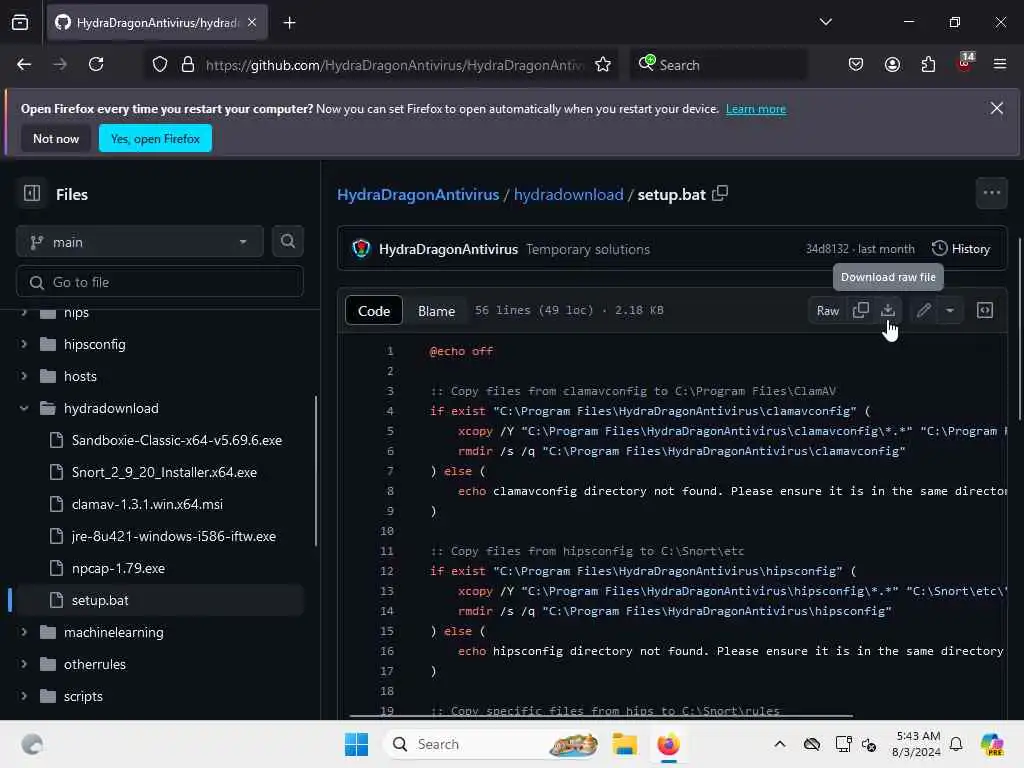Open Windows Start menu
Screen dimensions: 1024x768
pyautogui.click(x=357, y=744)
